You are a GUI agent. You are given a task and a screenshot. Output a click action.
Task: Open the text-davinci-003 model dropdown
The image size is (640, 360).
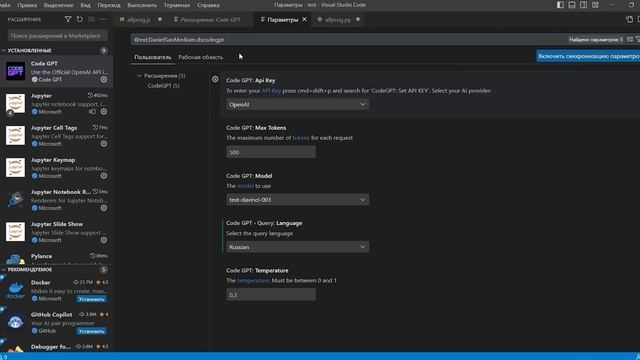[x=298, y=200]
